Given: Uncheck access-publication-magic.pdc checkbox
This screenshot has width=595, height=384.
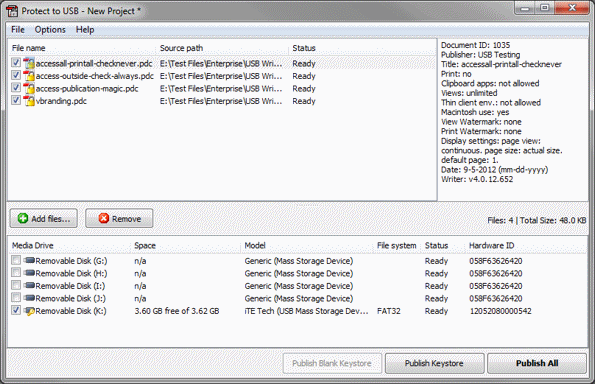Looking at the screenshot, I should [16, 88].
